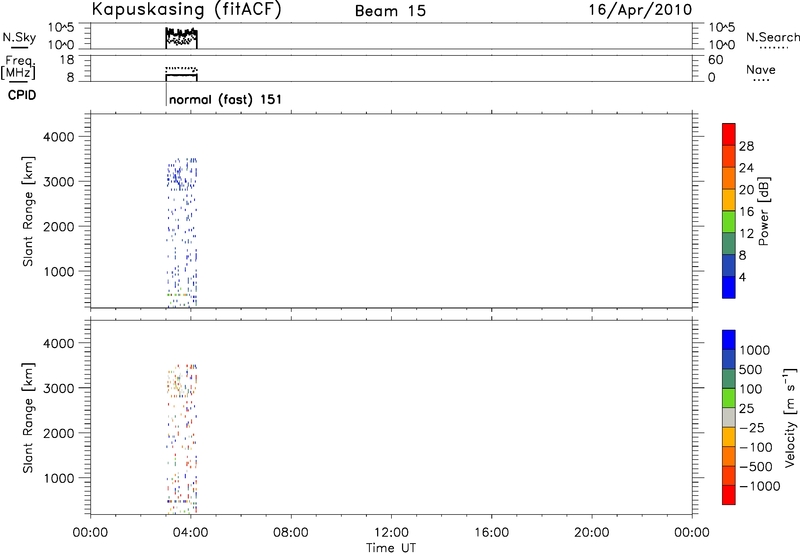Click the "N.Search" legend label

click(772, 37)
